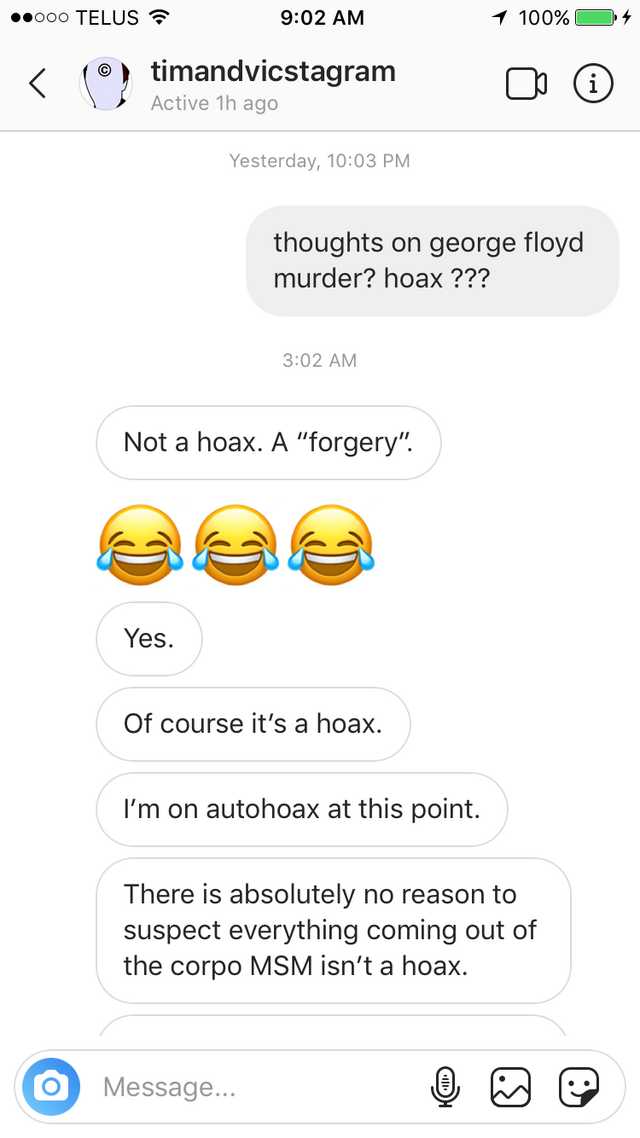Record a voice message with the microphone
Viewport: 640px width, 1138px height.
pos(445,1087)
